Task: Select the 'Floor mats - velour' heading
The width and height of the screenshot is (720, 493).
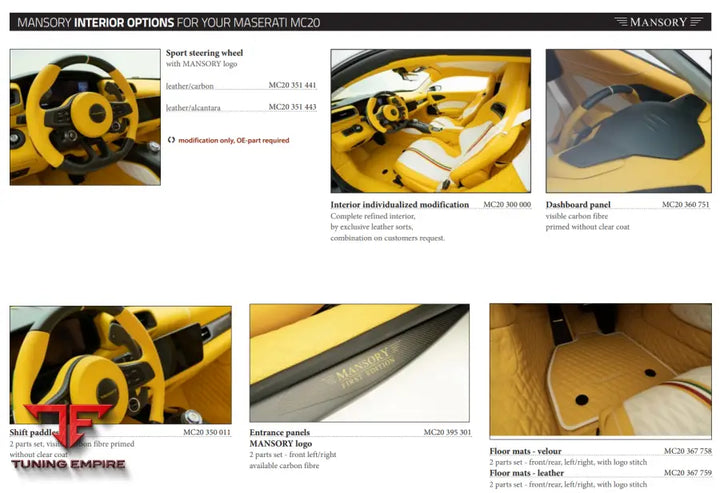Action: coord(525,451)
